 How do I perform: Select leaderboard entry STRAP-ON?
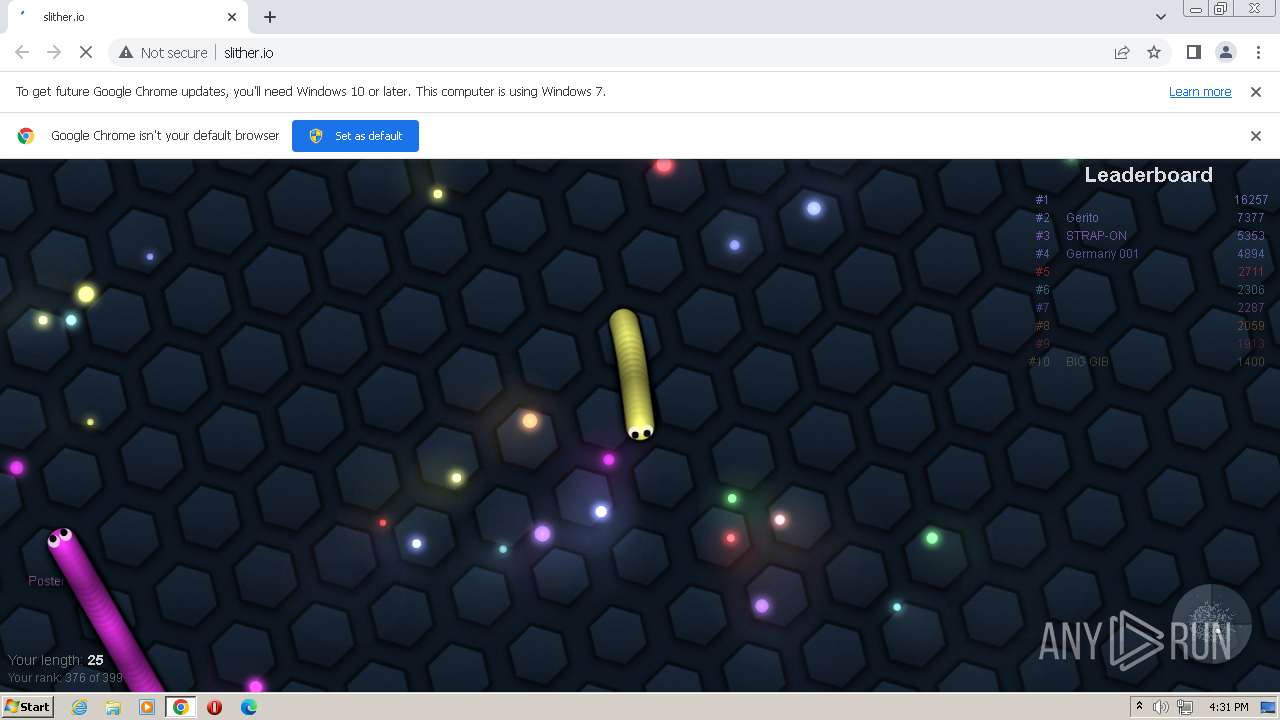pos(1096,236)
